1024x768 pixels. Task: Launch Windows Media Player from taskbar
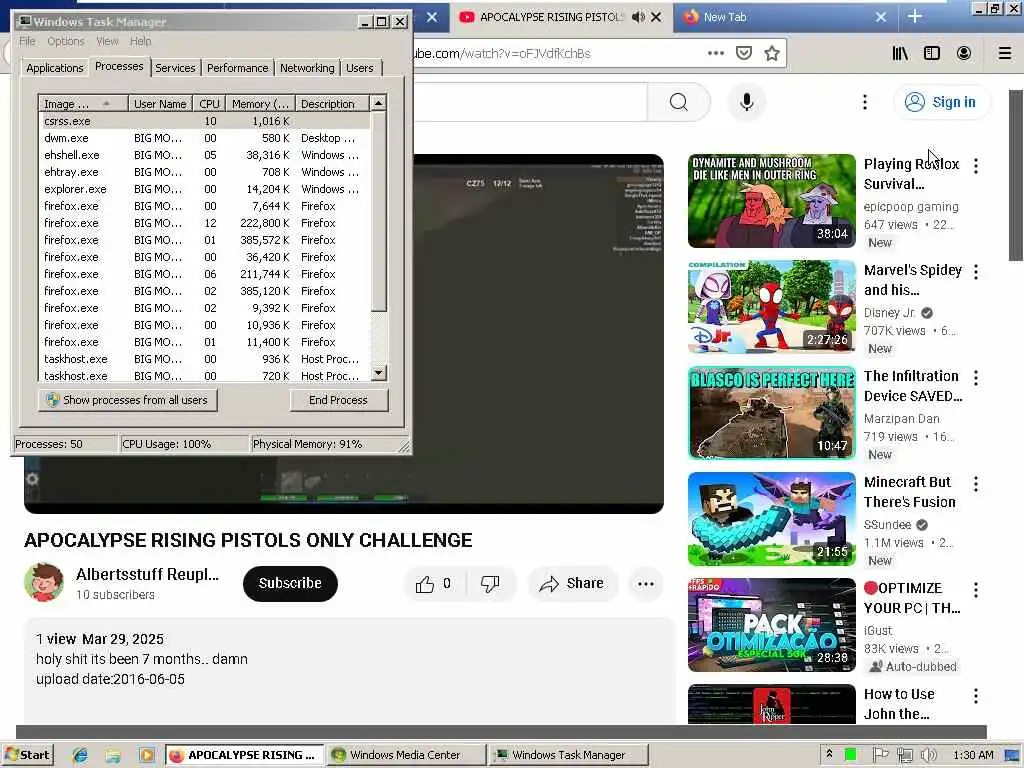click(147, 755)
